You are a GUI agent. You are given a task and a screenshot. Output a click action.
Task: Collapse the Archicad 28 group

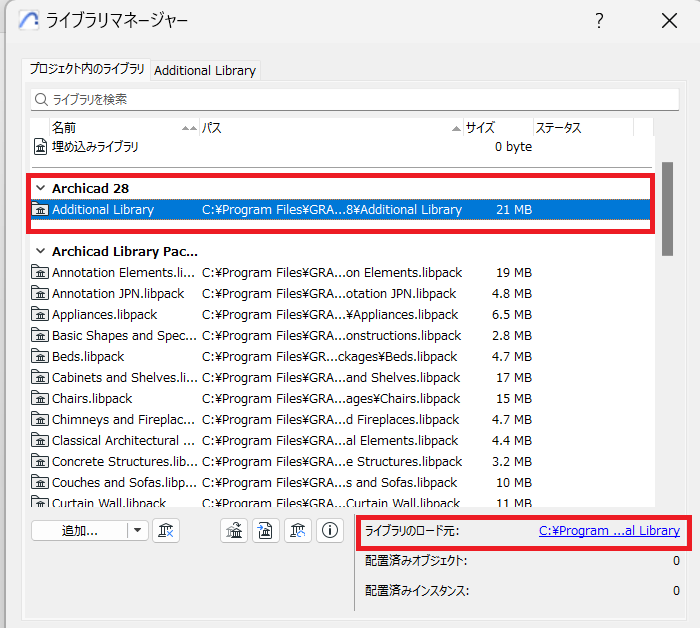pyautogui.click(x=41, y=188)
